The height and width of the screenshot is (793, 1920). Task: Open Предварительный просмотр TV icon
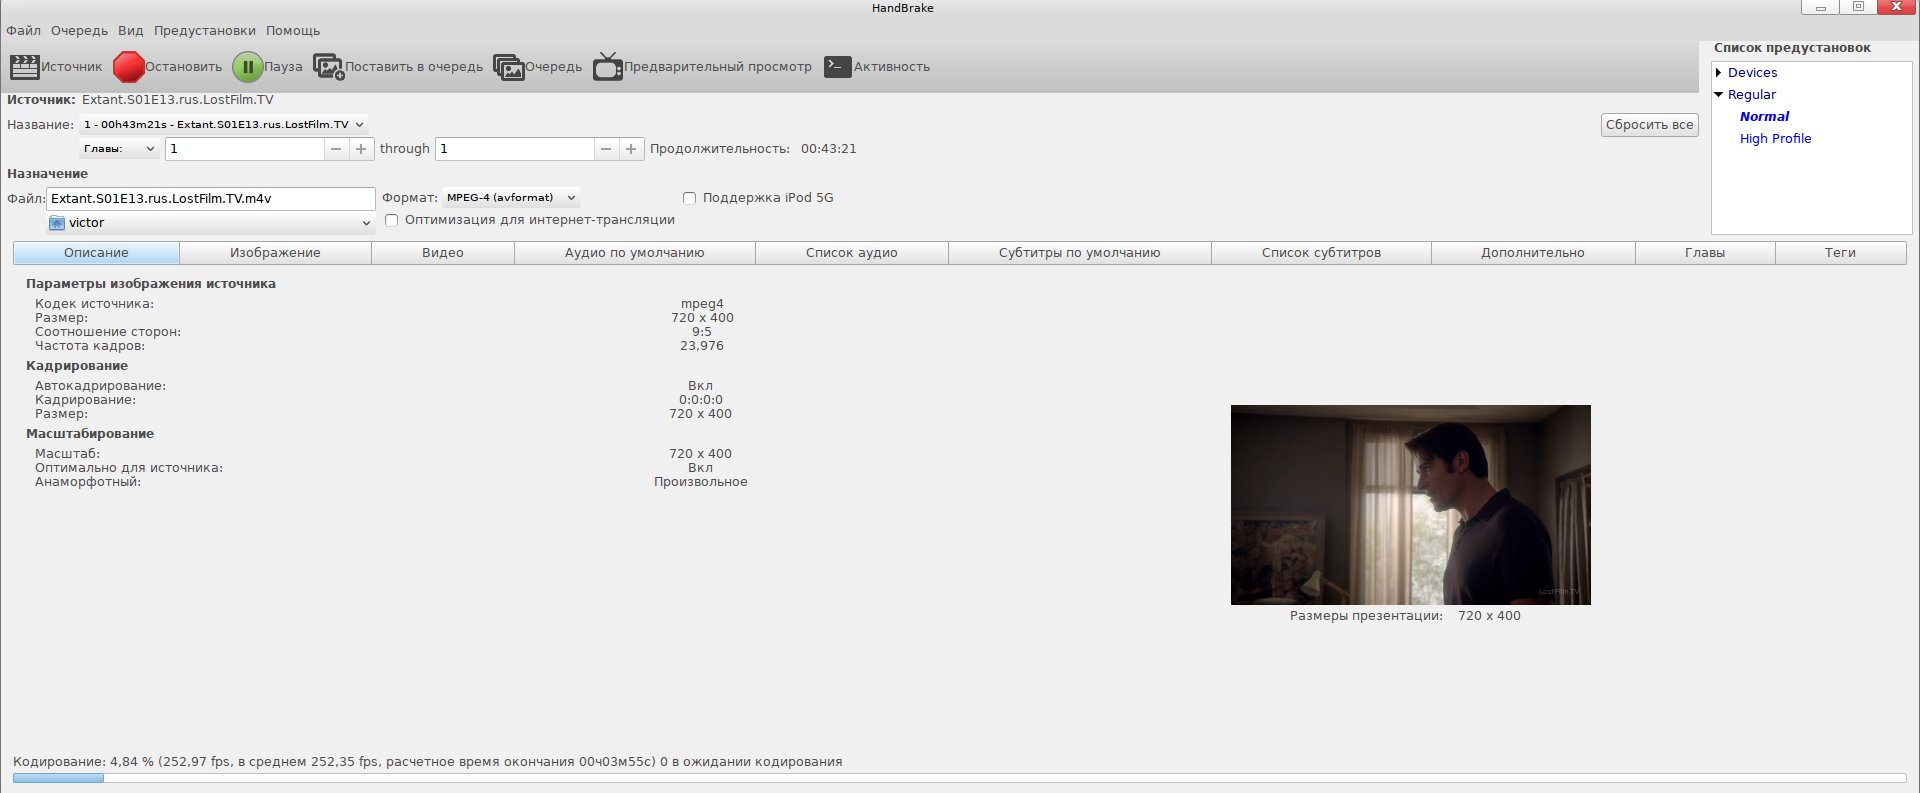(608, 67)
